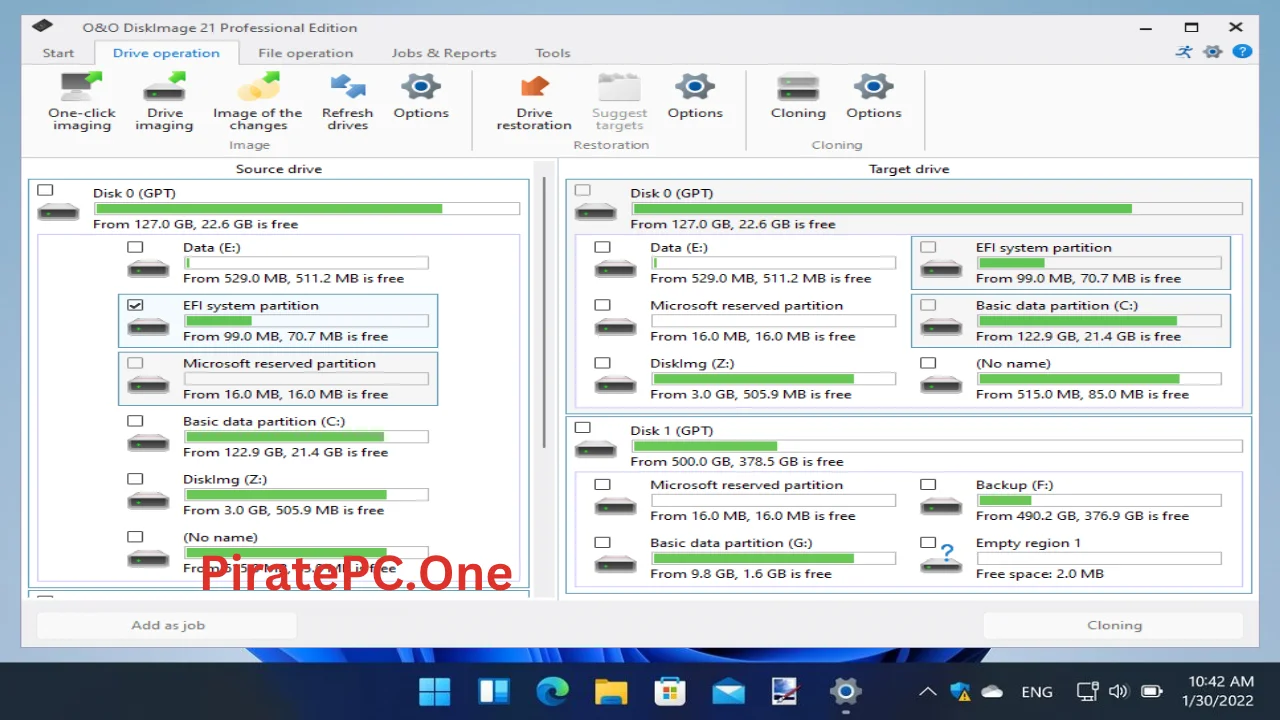
Task: Open Microsoft Store from taskbar
Action: click(x=669, y=691)
